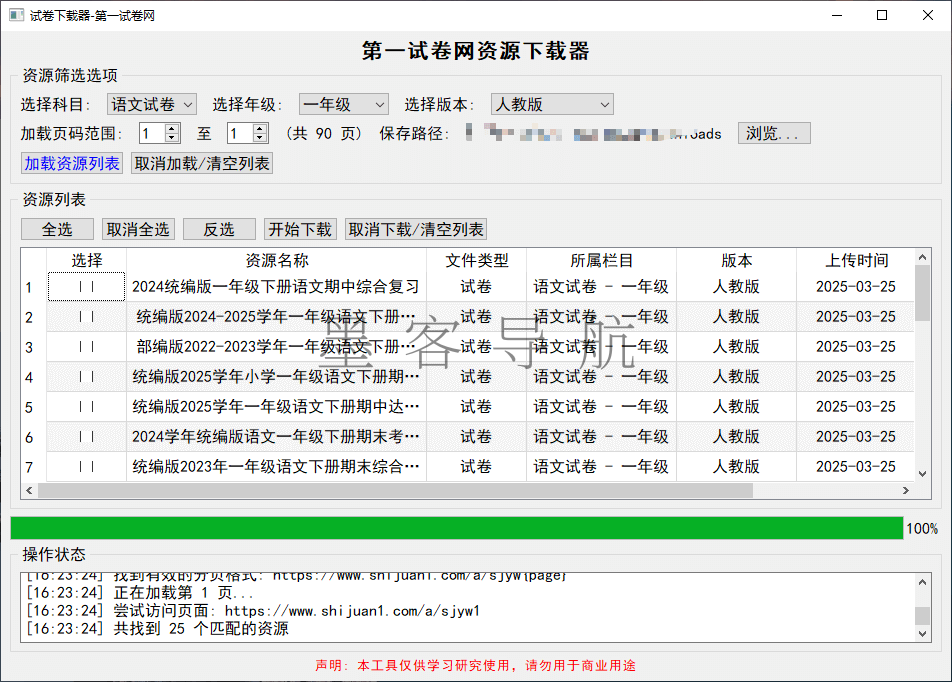Click 人教版 version cell in row 6
952x682 pixels.
tap(736, 437)
